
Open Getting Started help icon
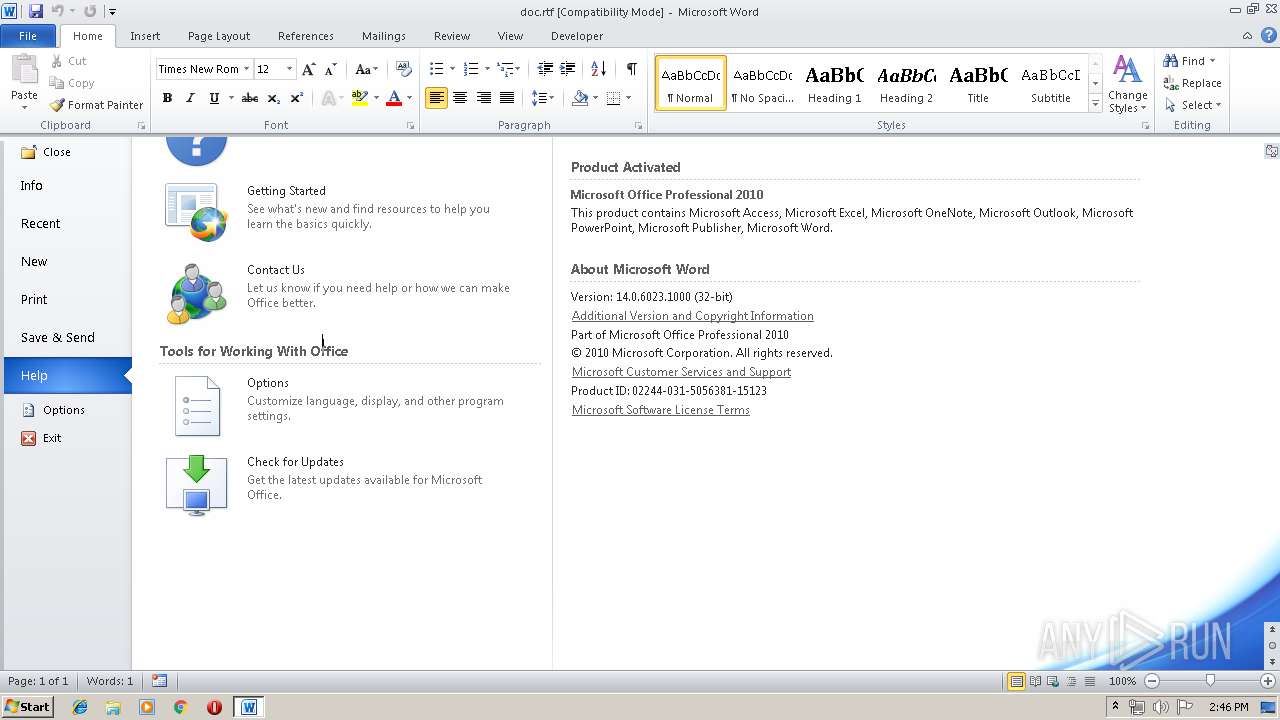196,212
